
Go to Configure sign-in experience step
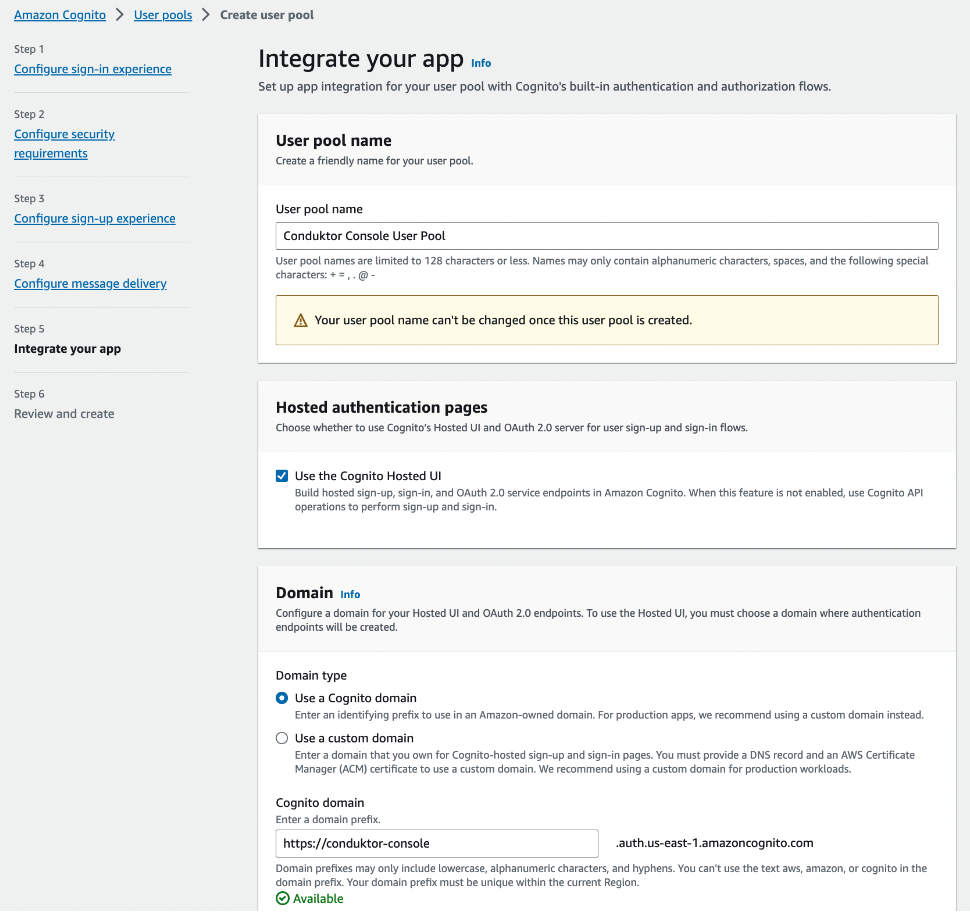(93, 69)
